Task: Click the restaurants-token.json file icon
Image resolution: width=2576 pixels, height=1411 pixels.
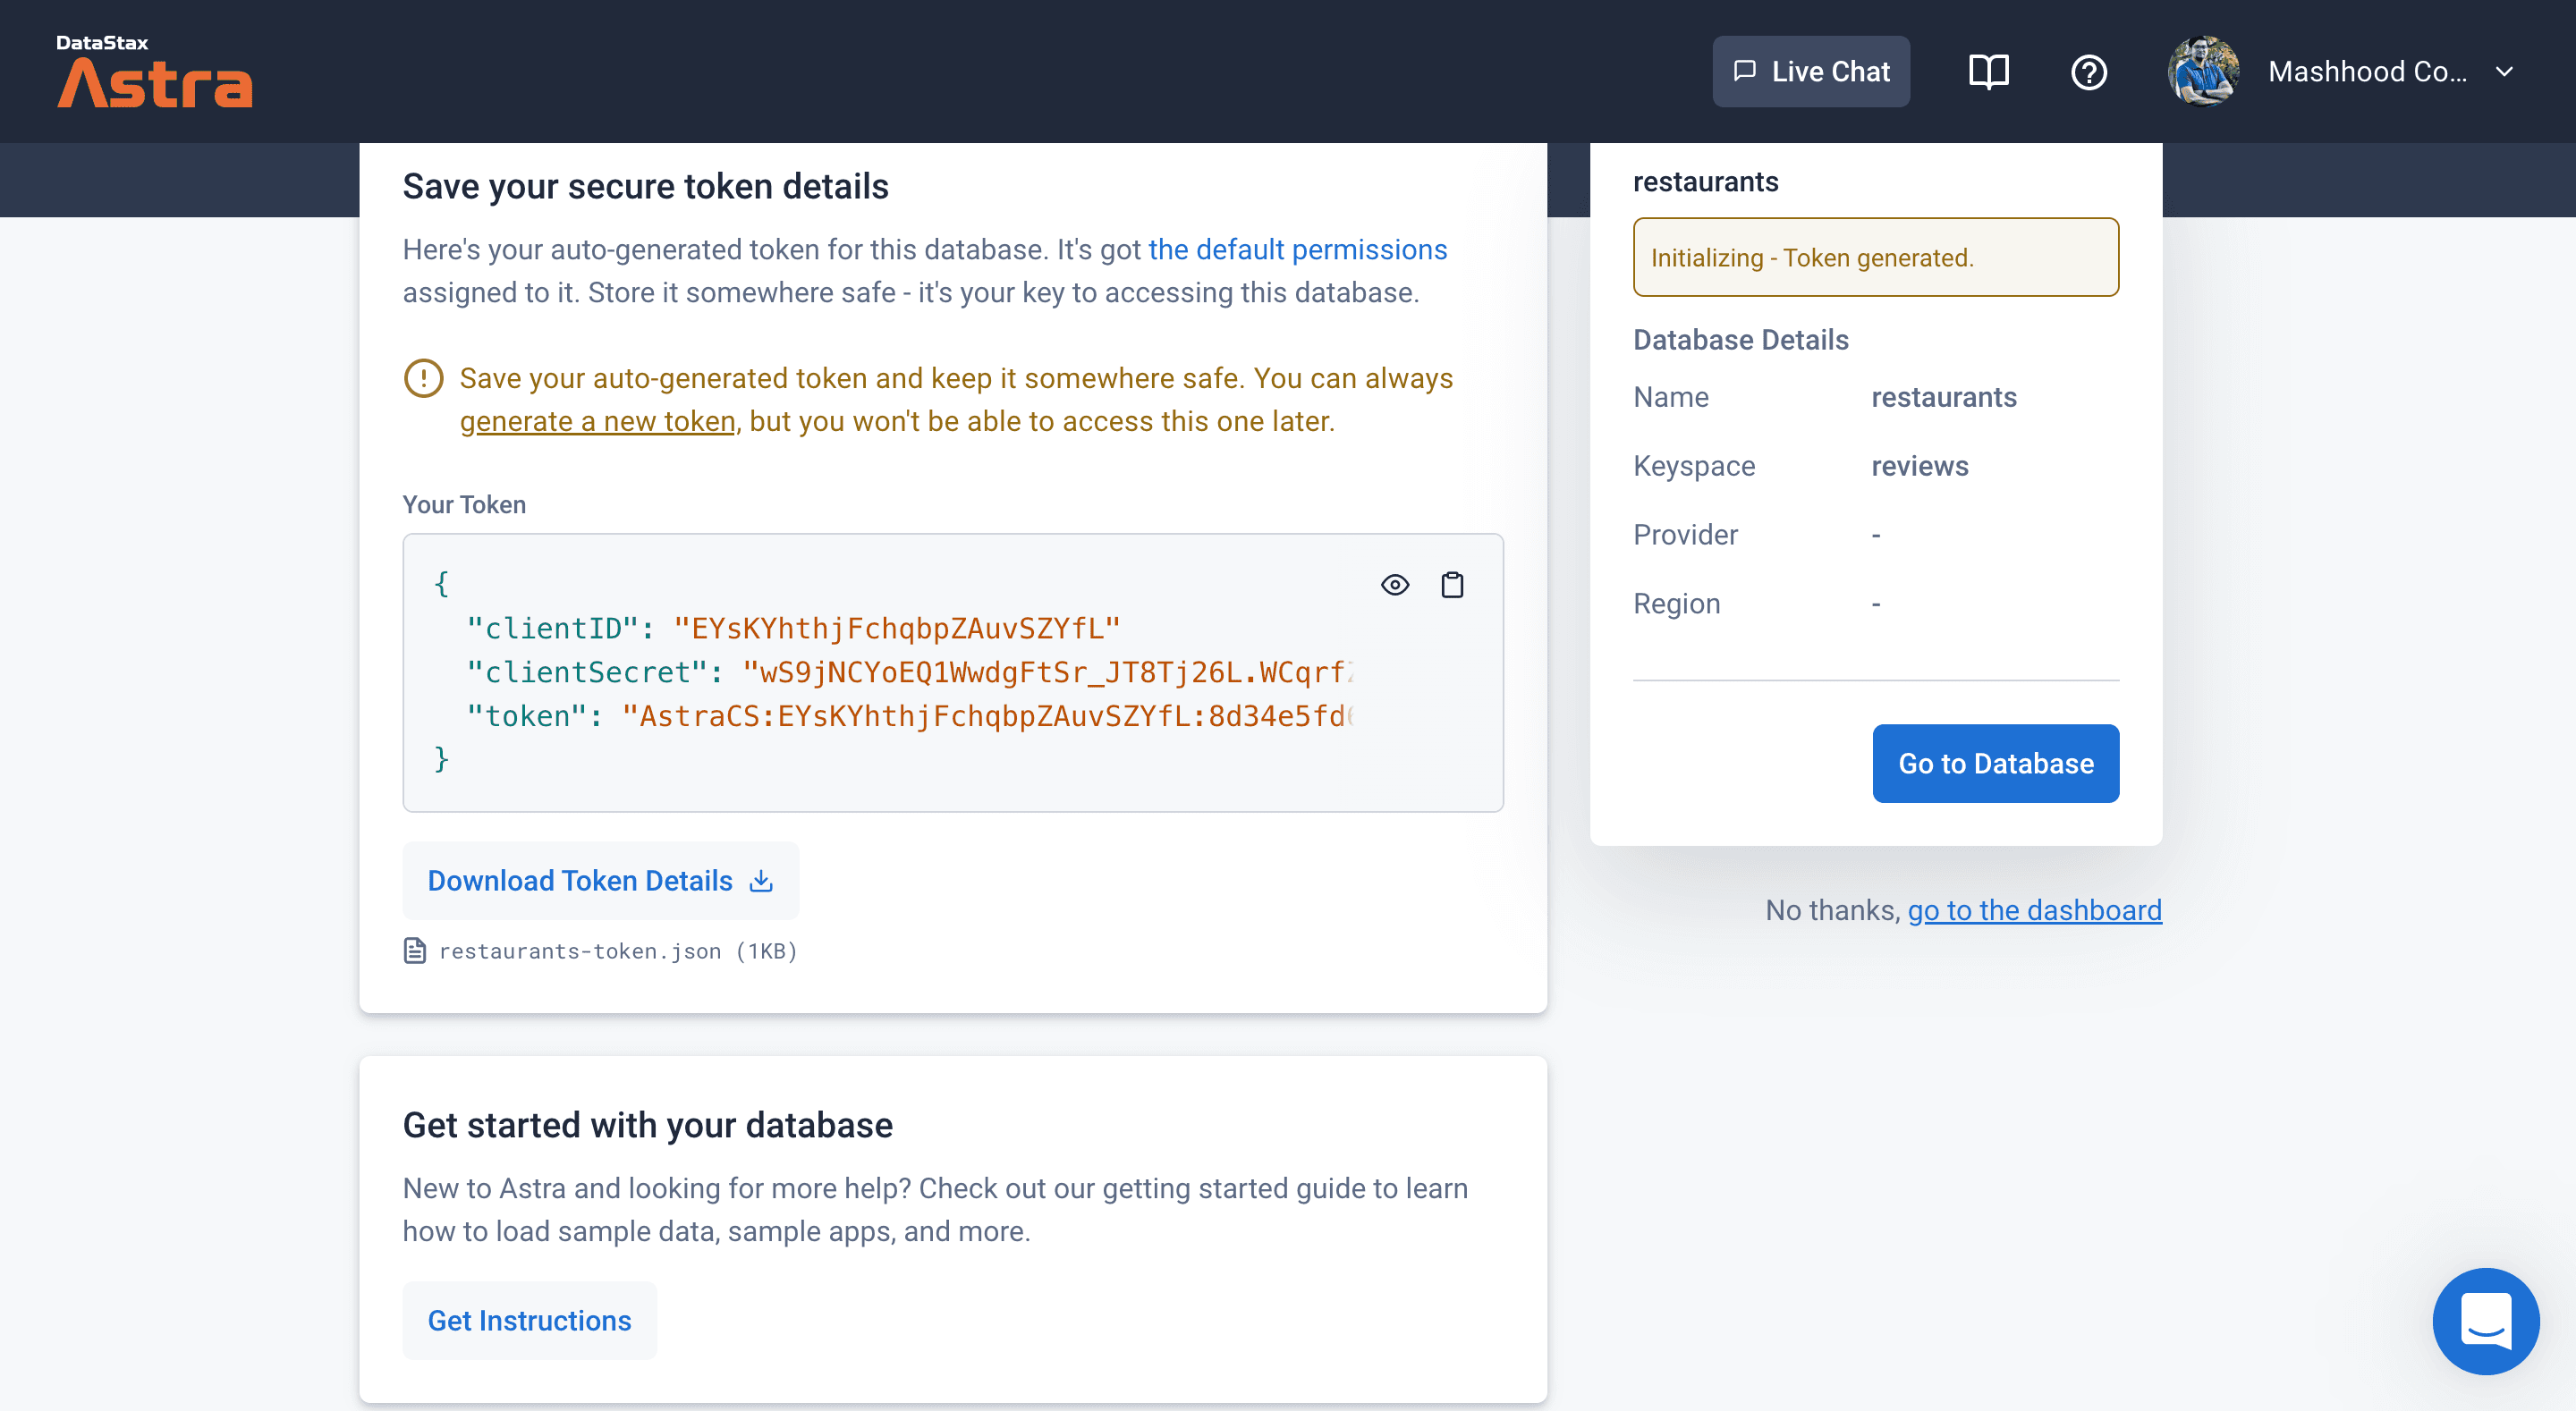Action: coord(414,950)
